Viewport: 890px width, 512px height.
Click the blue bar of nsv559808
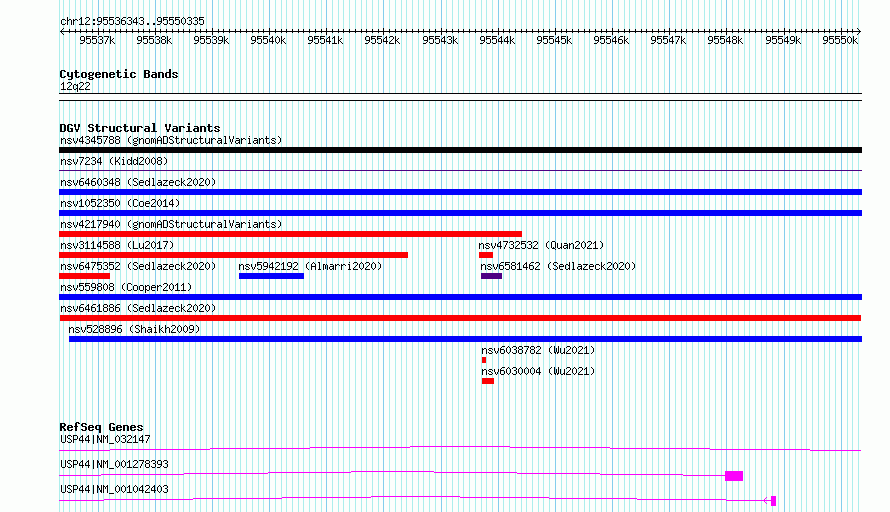point(460,297)
